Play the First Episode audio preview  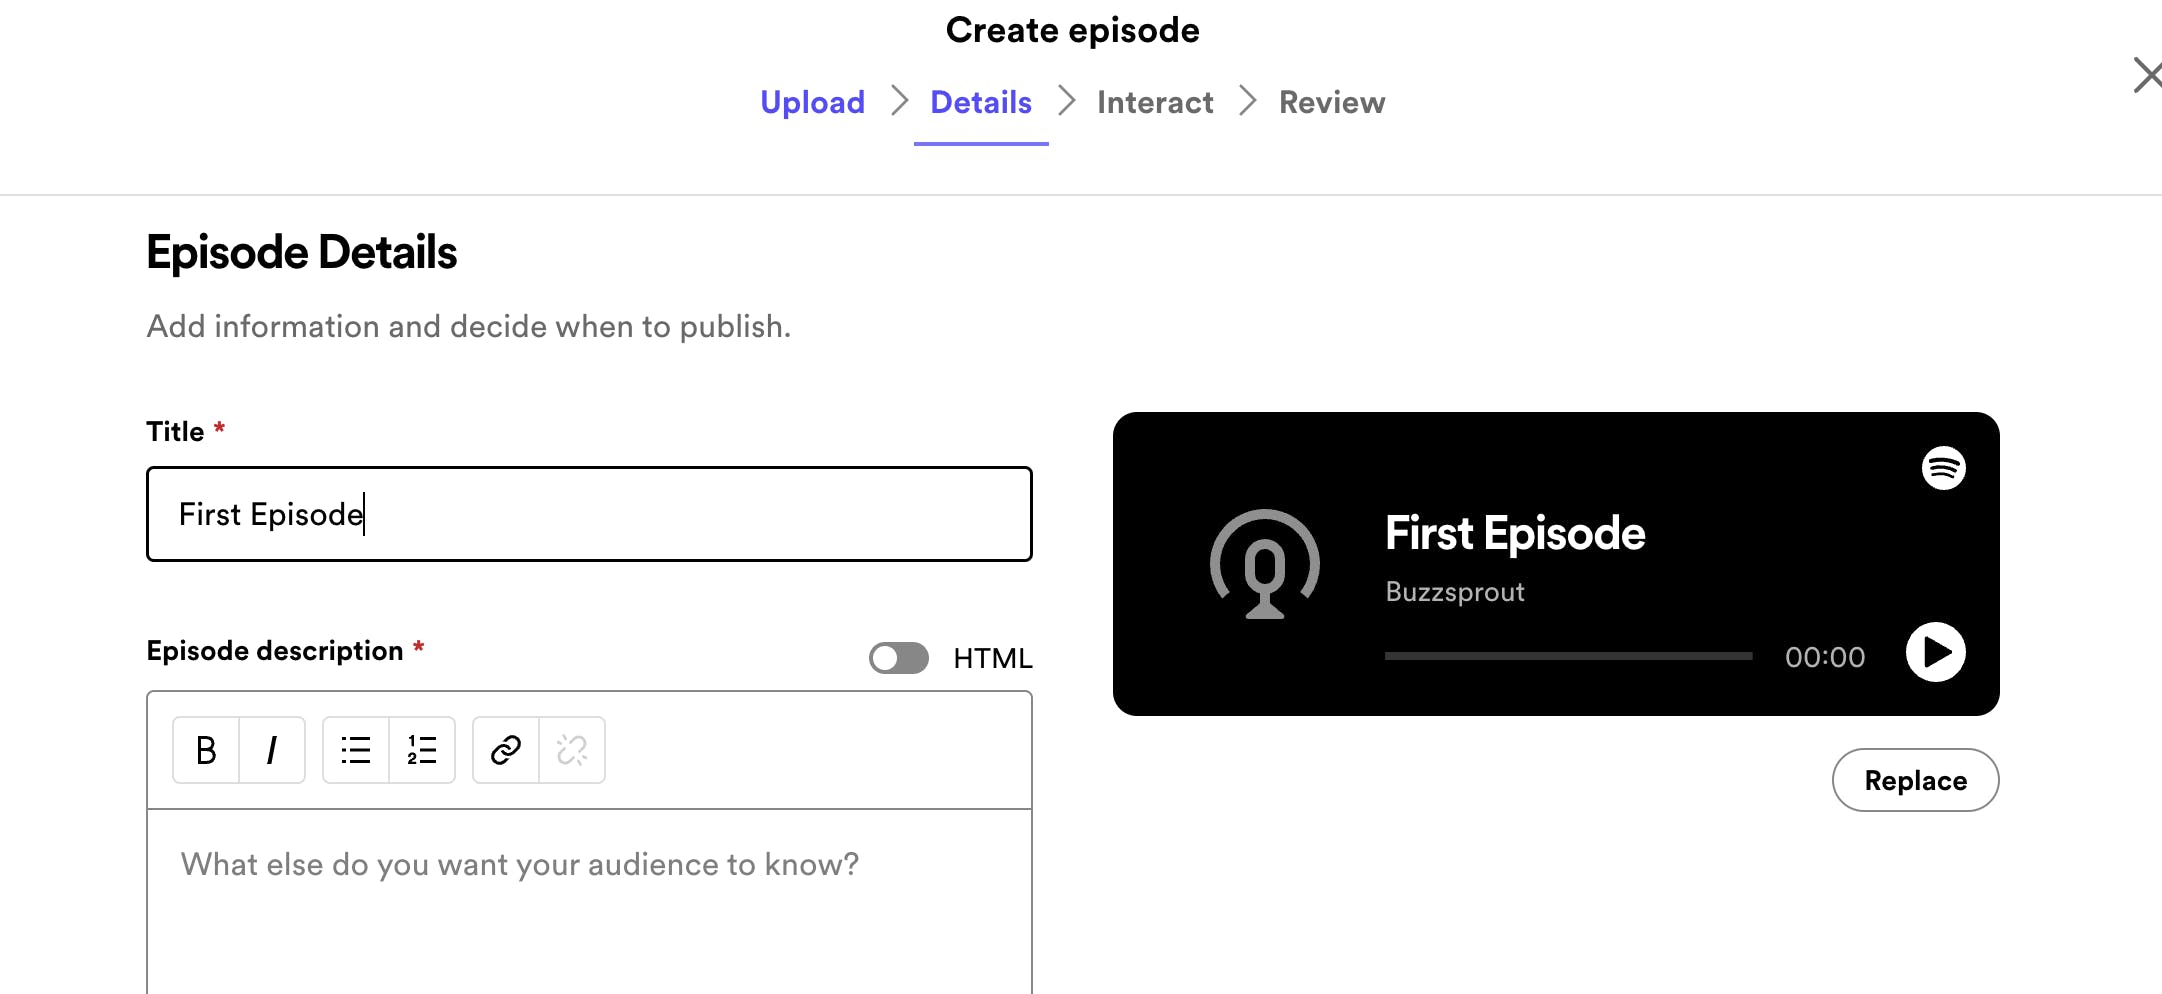(1935, 652)
